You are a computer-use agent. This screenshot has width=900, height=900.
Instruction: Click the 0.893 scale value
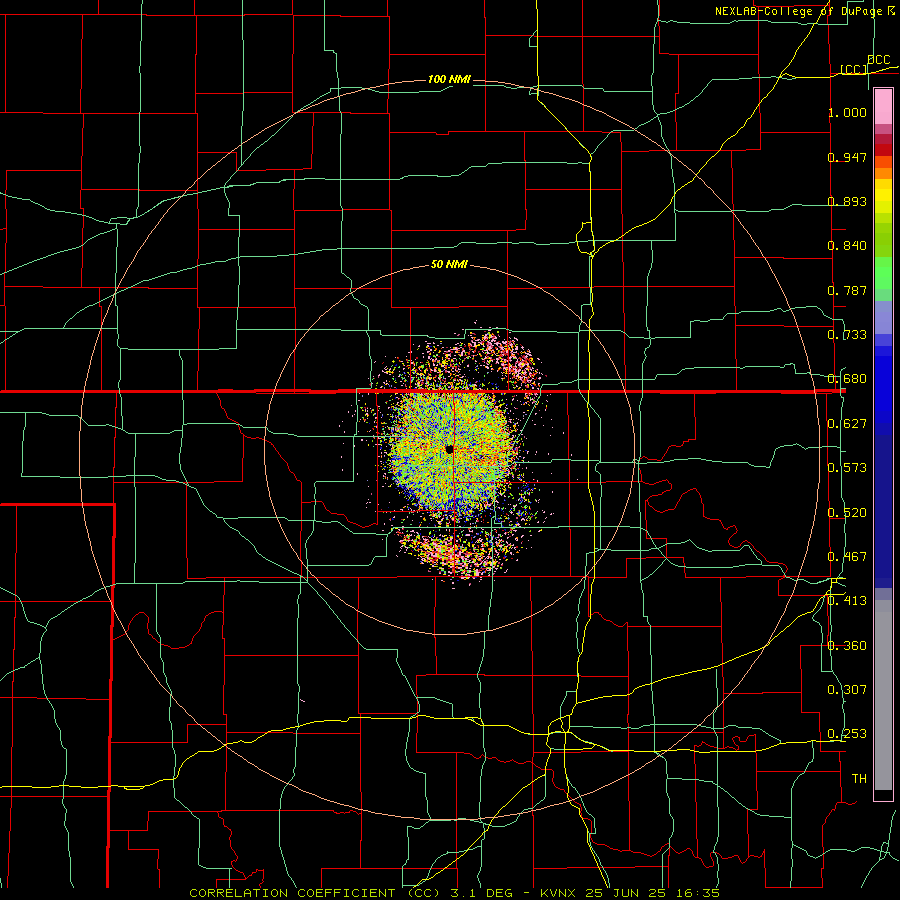(847, 201)
